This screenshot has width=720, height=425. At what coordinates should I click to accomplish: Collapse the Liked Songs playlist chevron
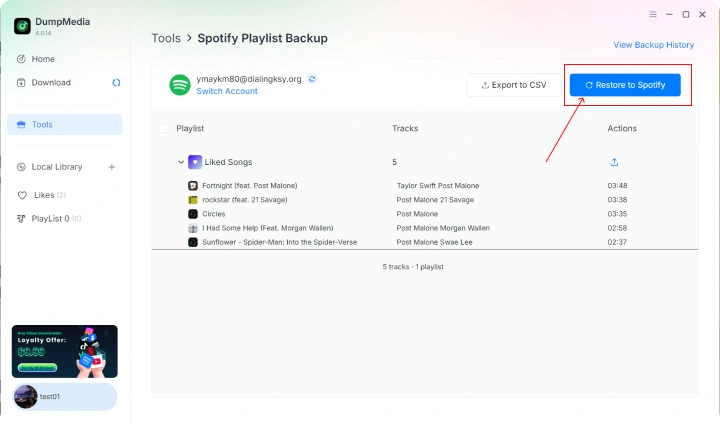click(181, 162)
